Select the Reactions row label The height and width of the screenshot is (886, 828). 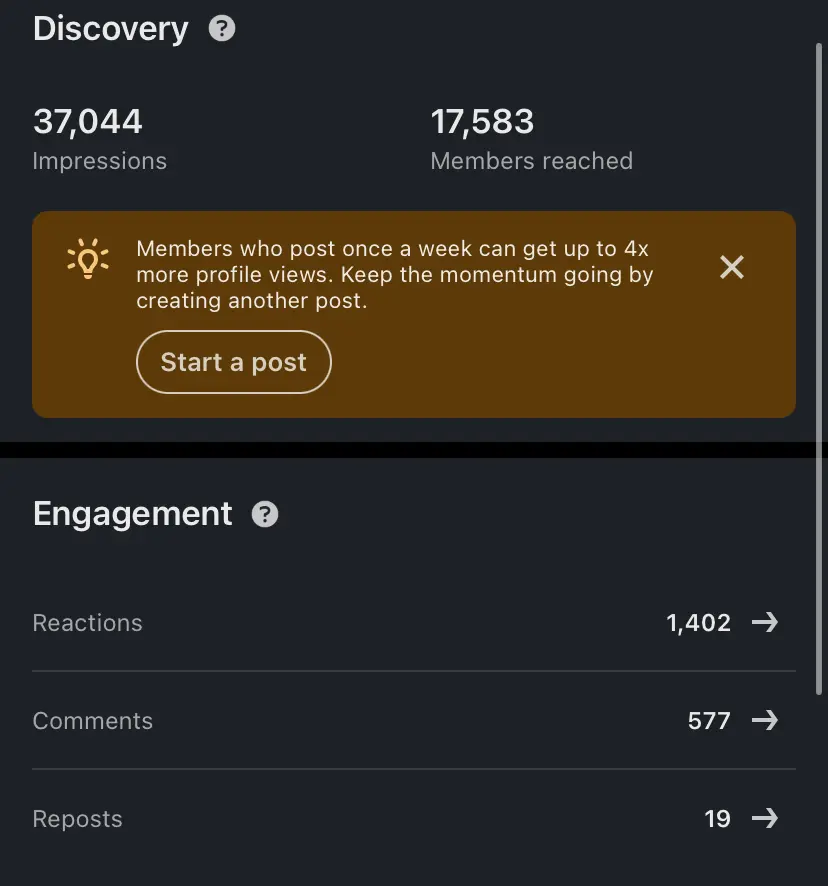point(88,623)
